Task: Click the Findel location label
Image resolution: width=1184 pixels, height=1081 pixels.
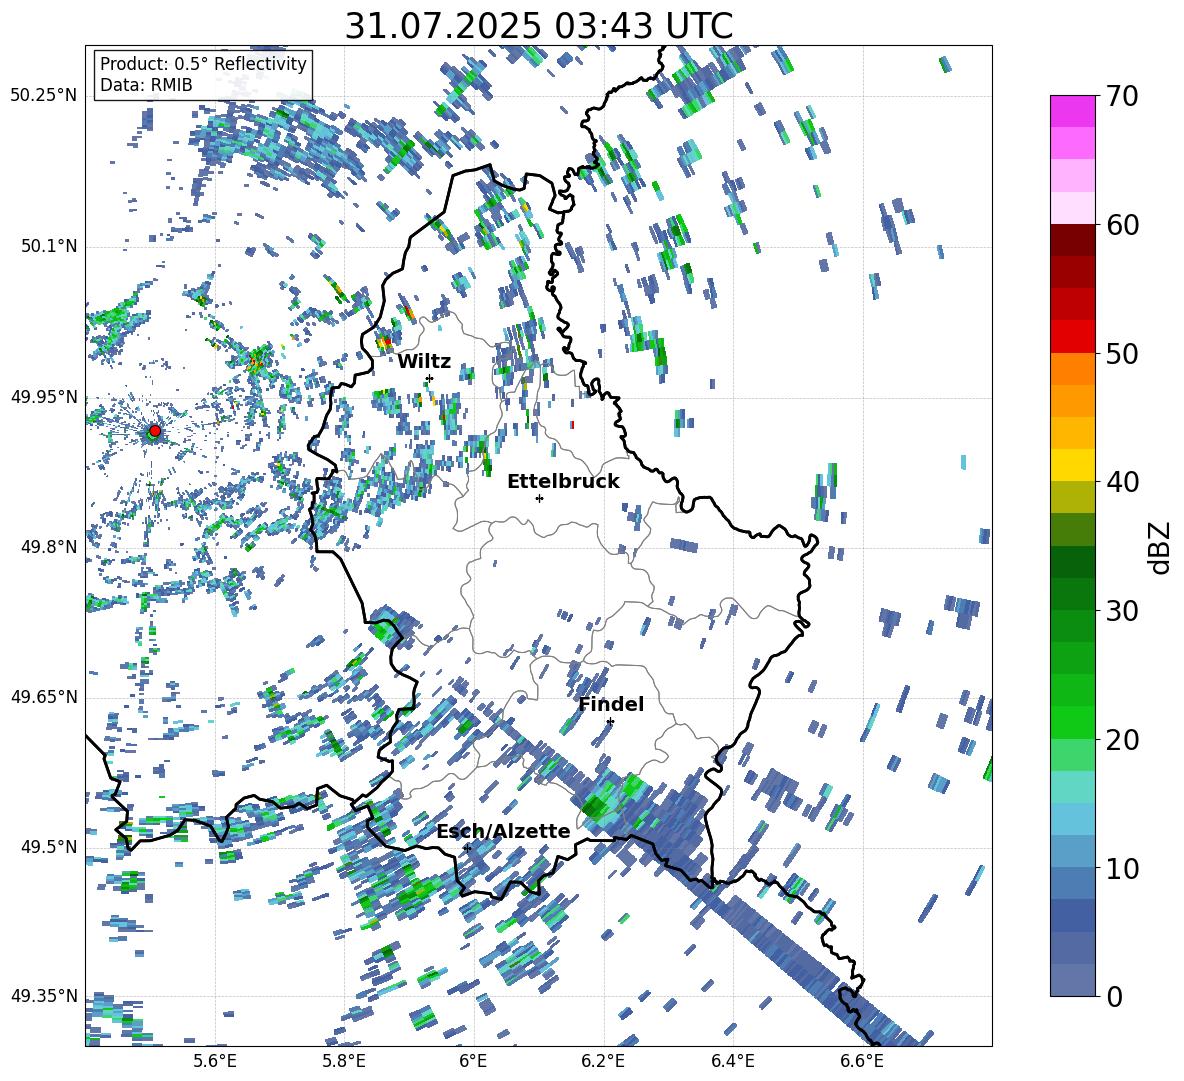Action: (x=611, y=704)
